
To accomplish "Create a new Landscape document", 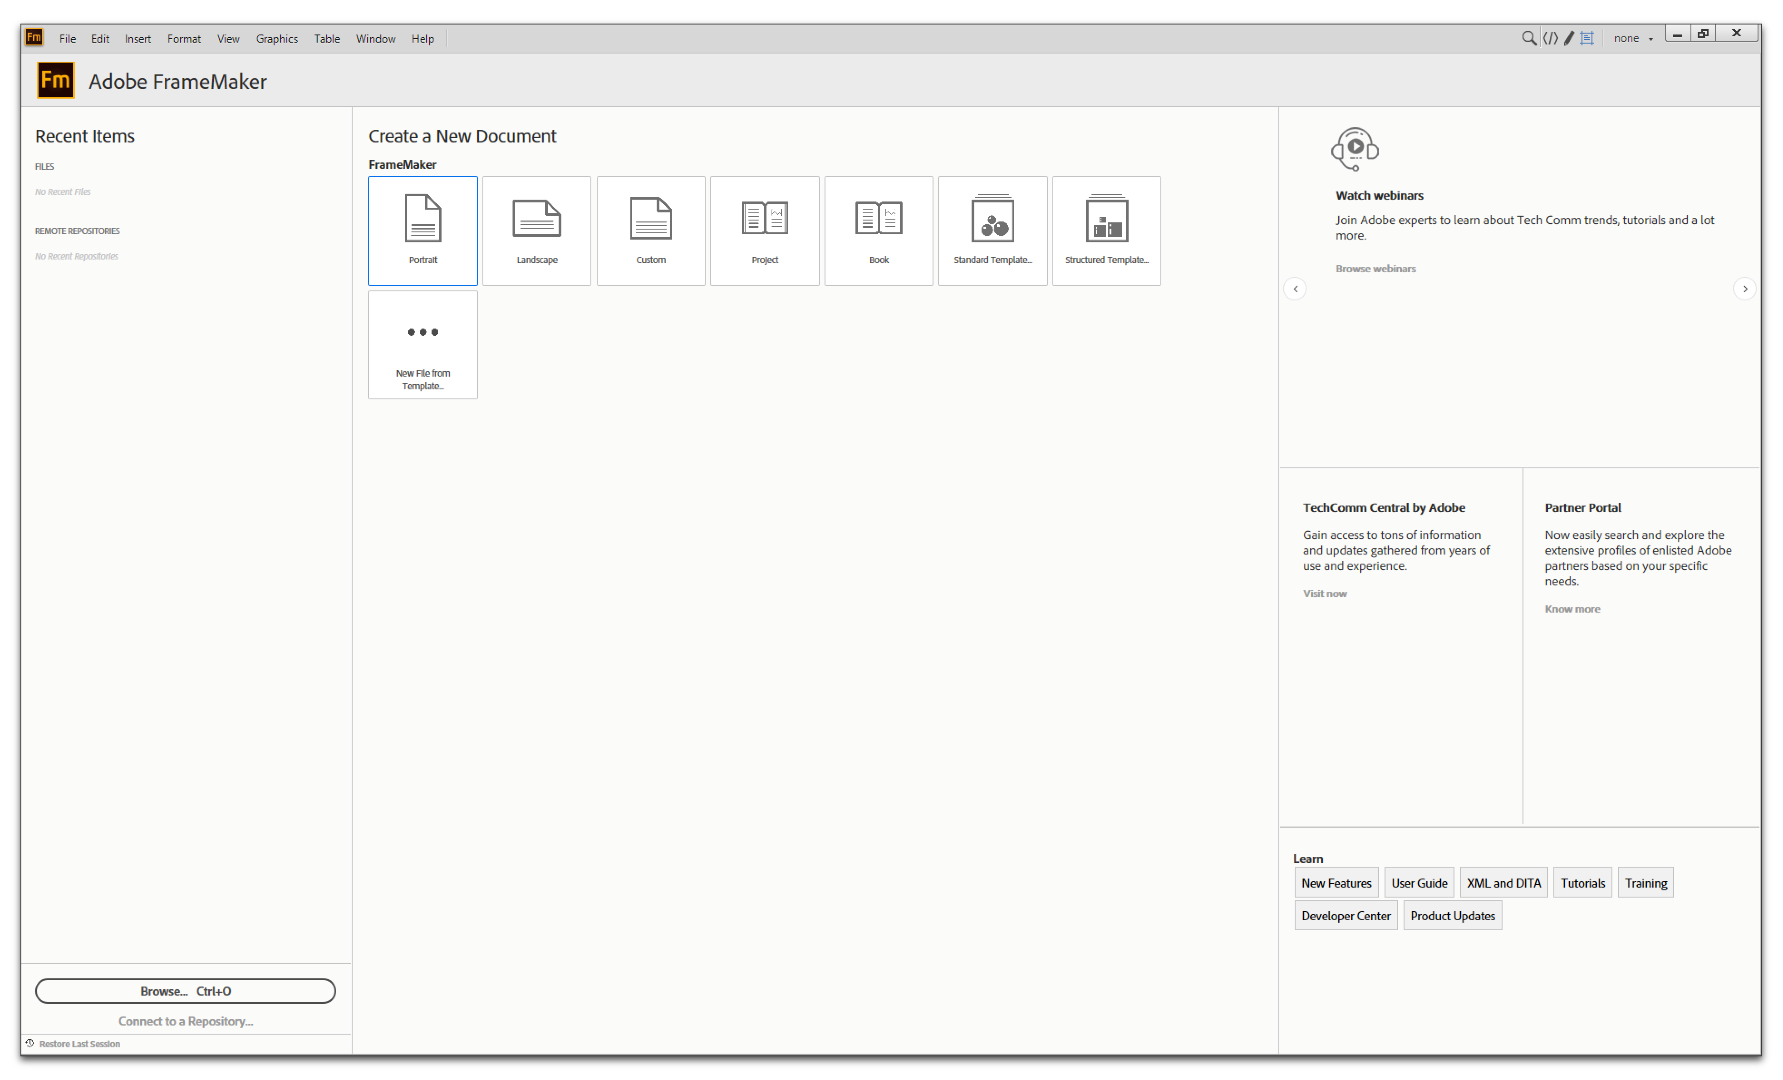I will coord(537,231).
